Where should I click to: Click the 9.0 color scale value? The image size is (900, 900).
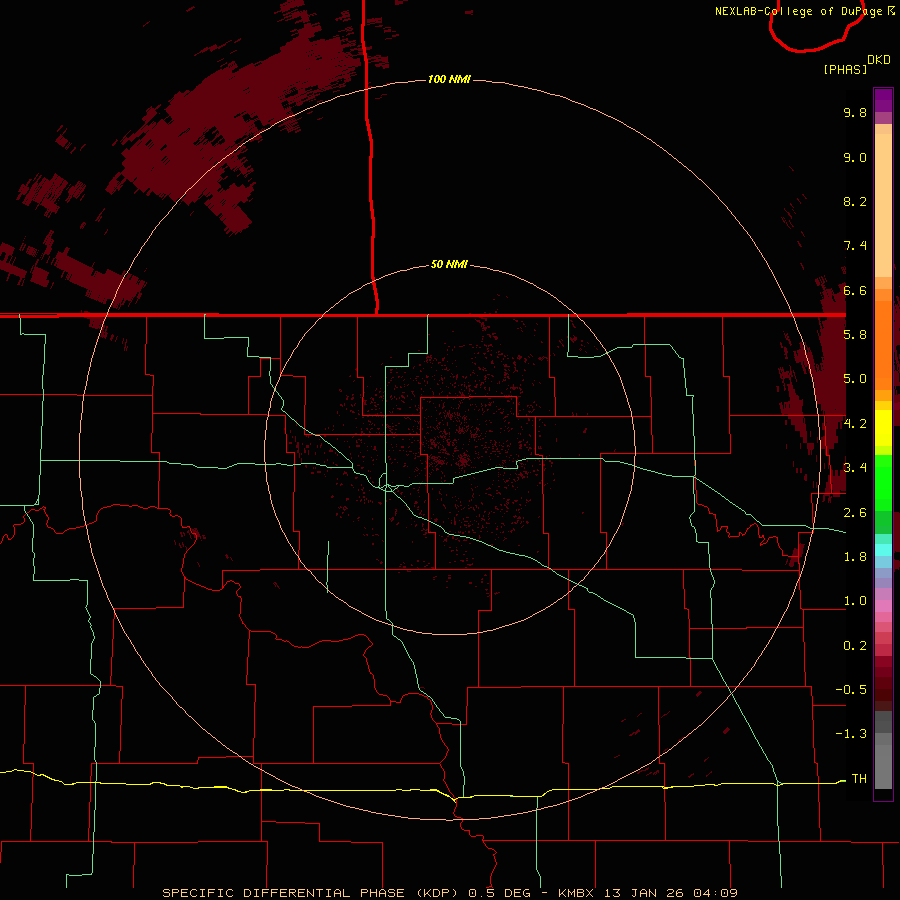tap(855, 157)
